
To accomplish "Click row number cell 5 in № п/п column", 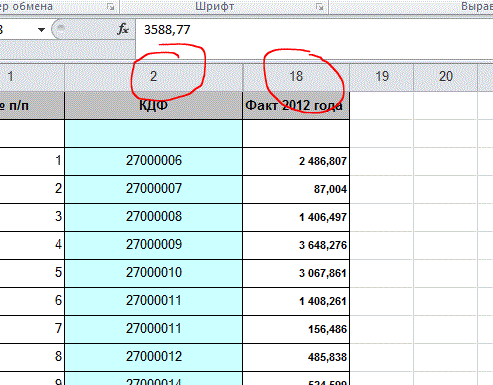I will point(32,273).
